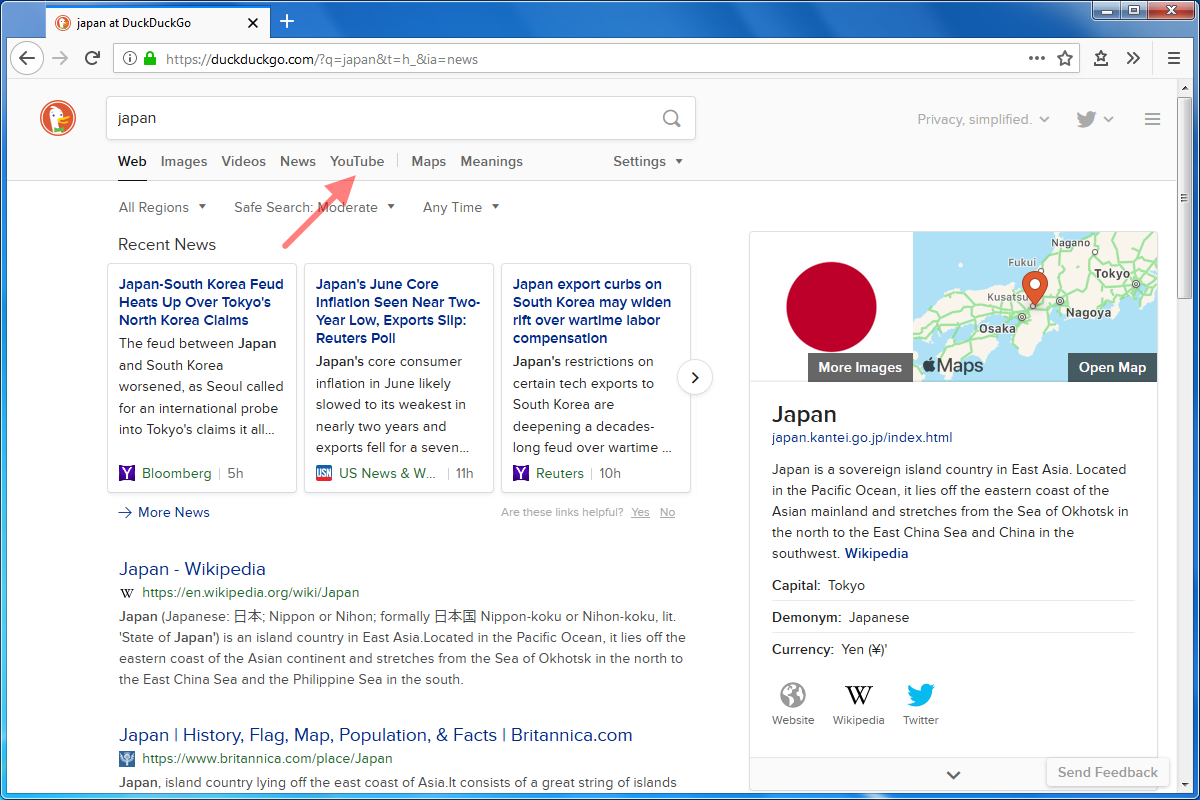Switch to the Maps tab
The height and width of the screenshot is (800, 1200).
pyautogui.click(x=429, y=161)
